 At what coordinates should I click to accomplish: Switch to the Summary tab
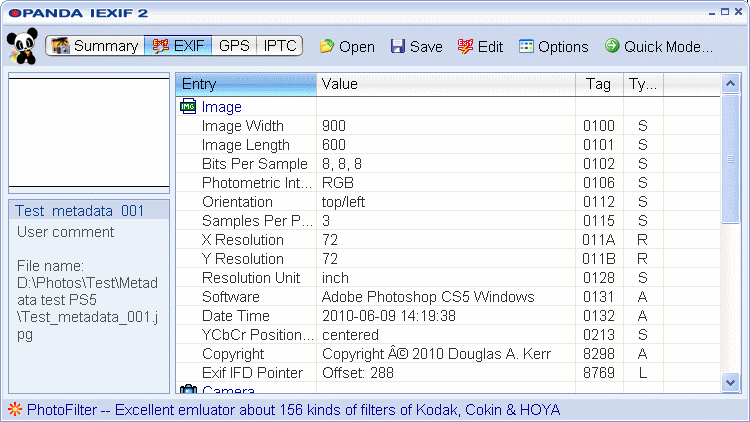[x=95, y=46]
